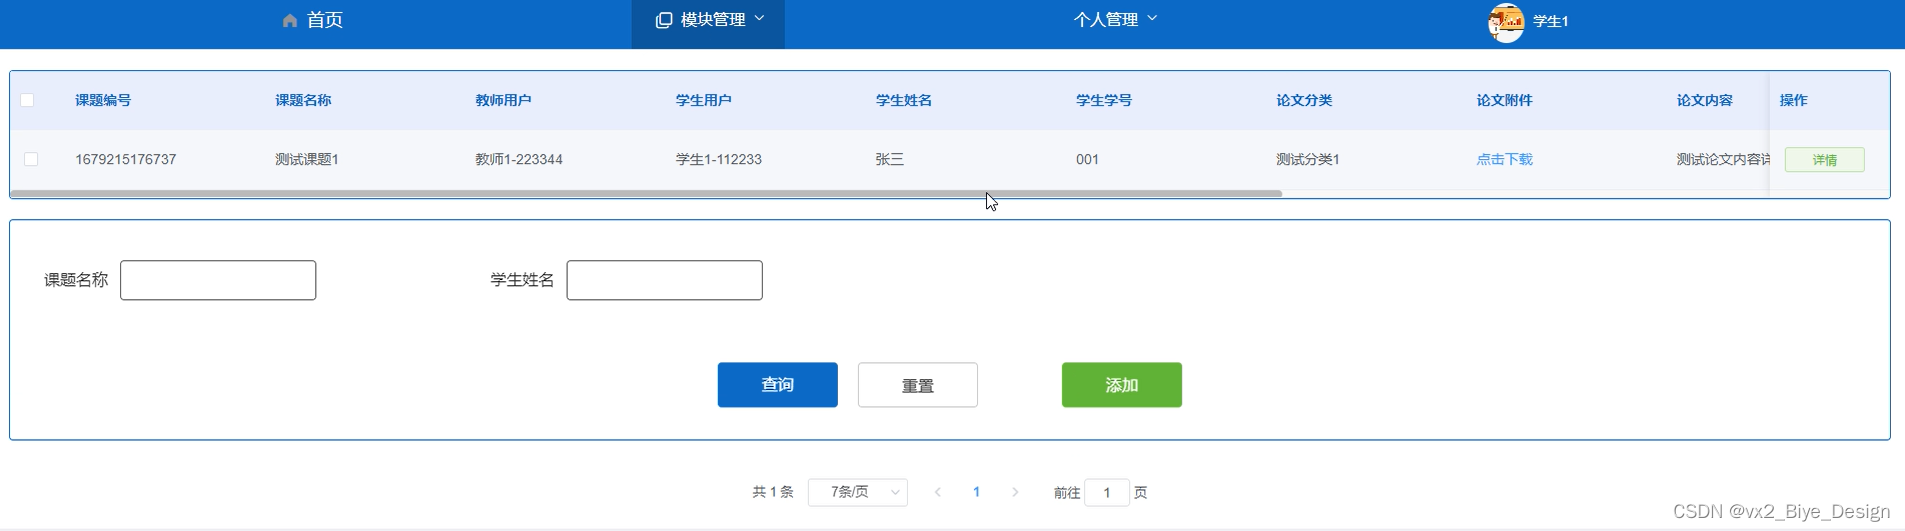Screen dimensions: 1905x531
Task: Click the 学生学号 column header
Action: 1104,100
